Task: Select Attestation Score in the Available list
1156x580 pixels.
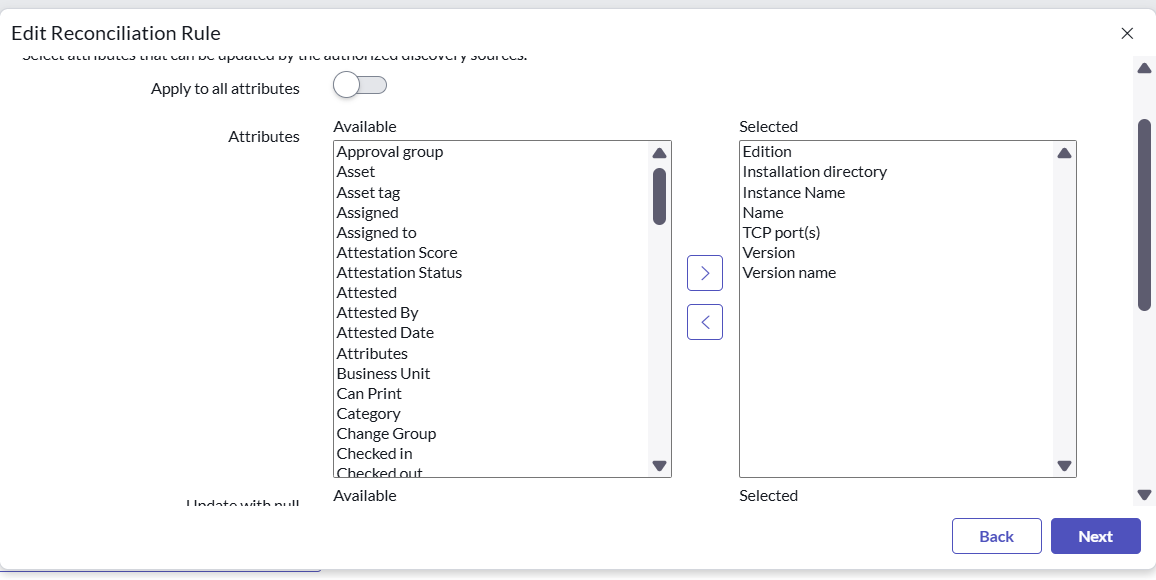Action: point(397,252)
